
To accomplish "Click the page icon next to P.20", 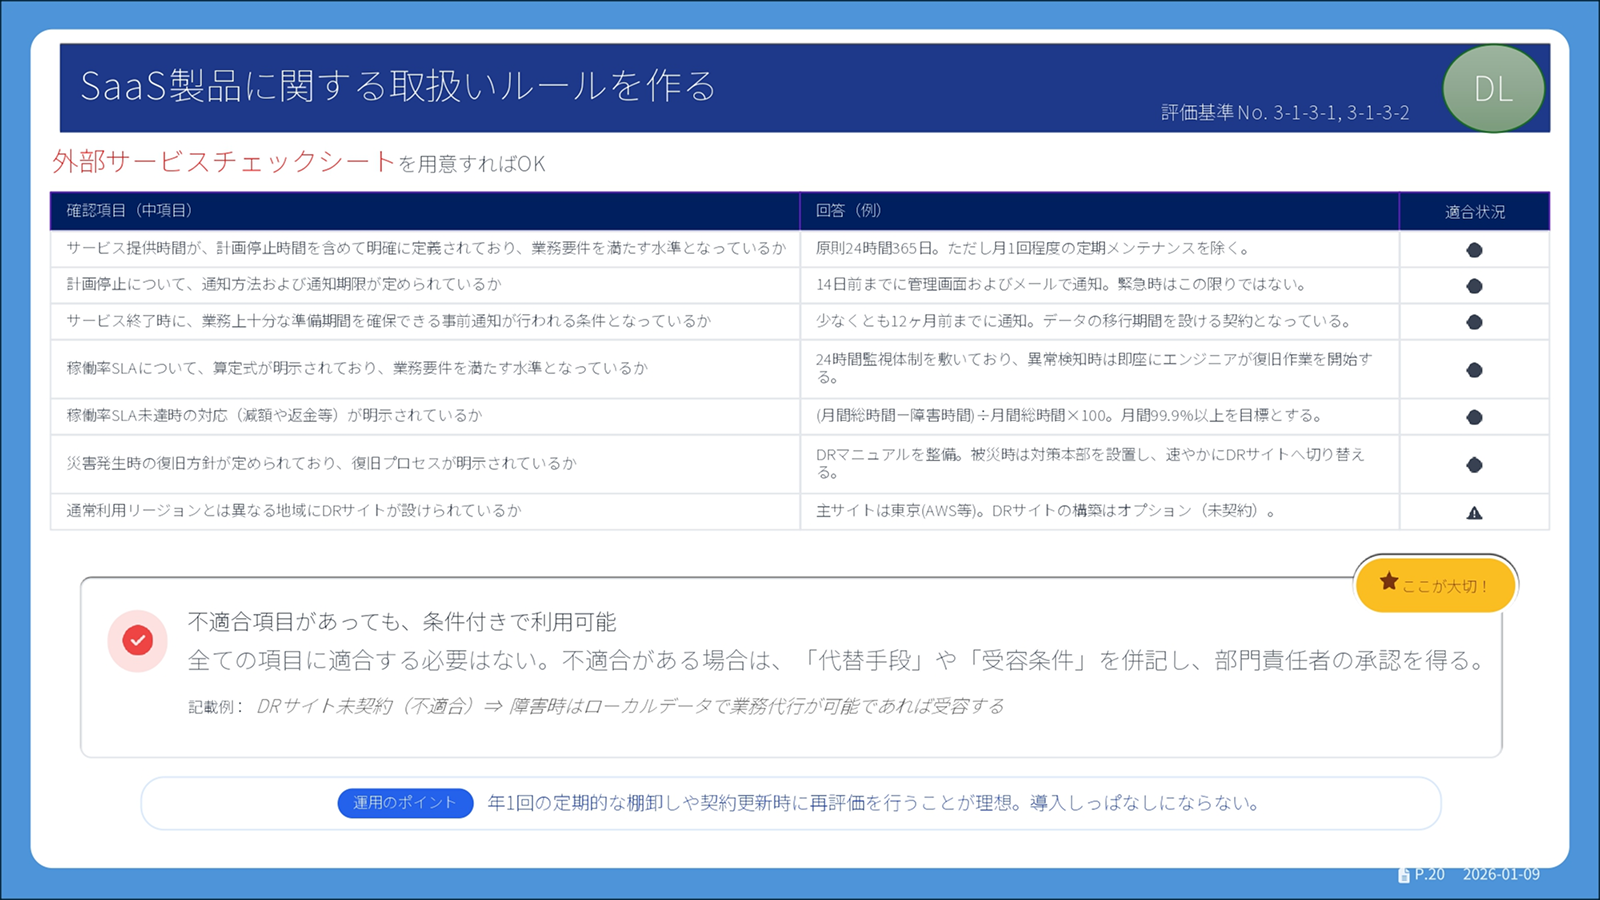I will point(1404,875).
